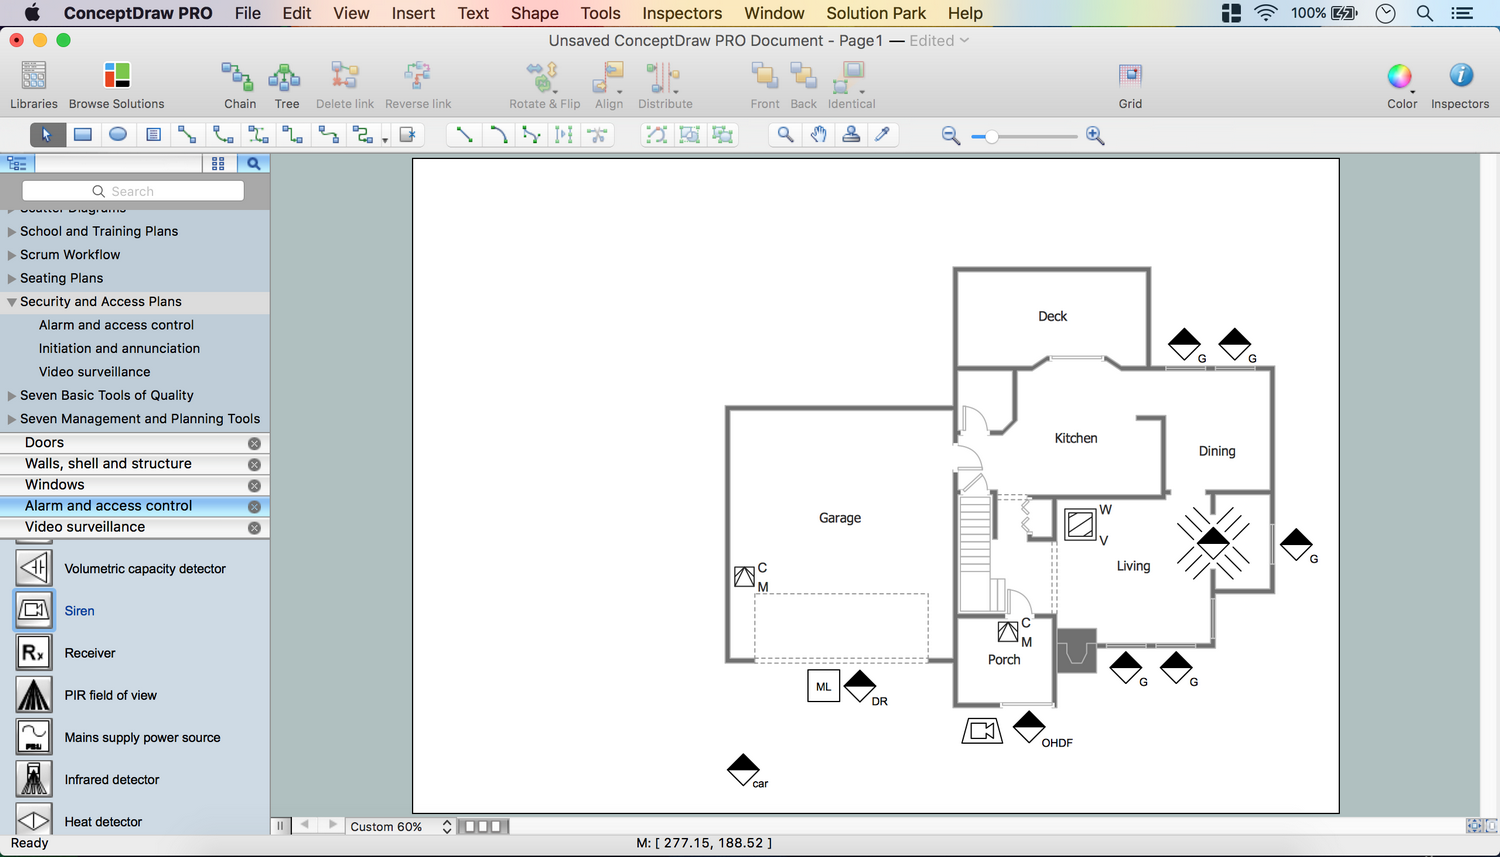This screenshot has height=857, width=1500.
Task: Click the zoom in magnifier
Action: (x=1095, y=135)
